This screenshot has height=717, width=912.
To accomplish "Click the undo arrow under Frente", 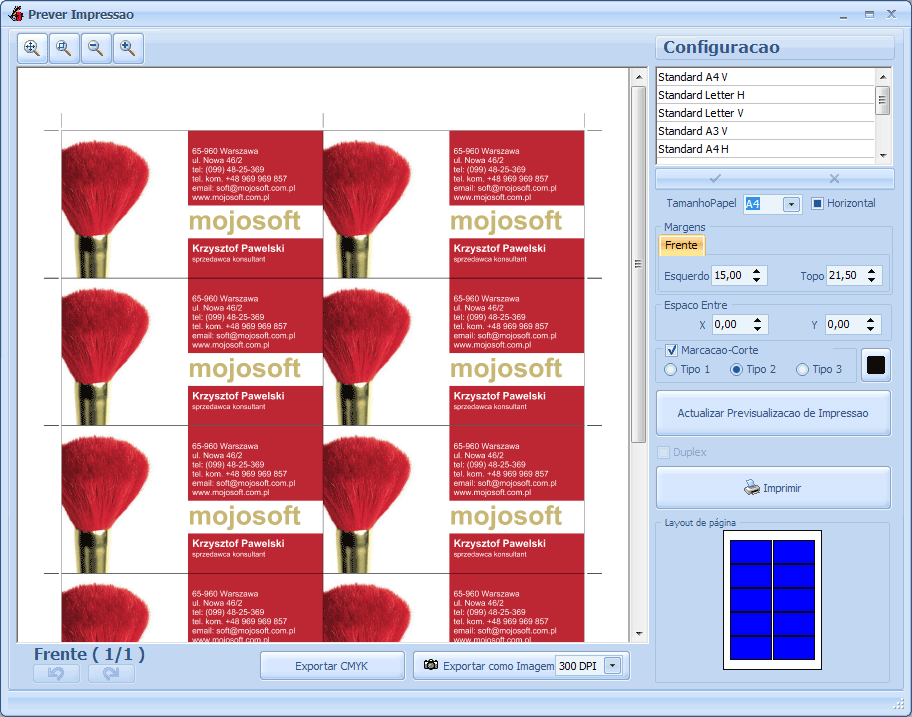I will coord(56,673).
